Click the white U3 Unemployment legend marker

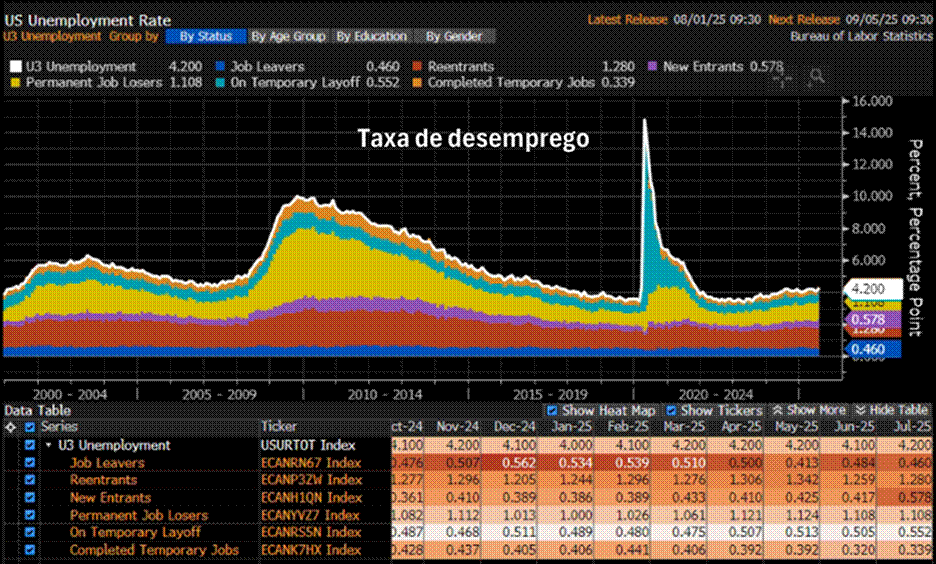tap(15, 67)
